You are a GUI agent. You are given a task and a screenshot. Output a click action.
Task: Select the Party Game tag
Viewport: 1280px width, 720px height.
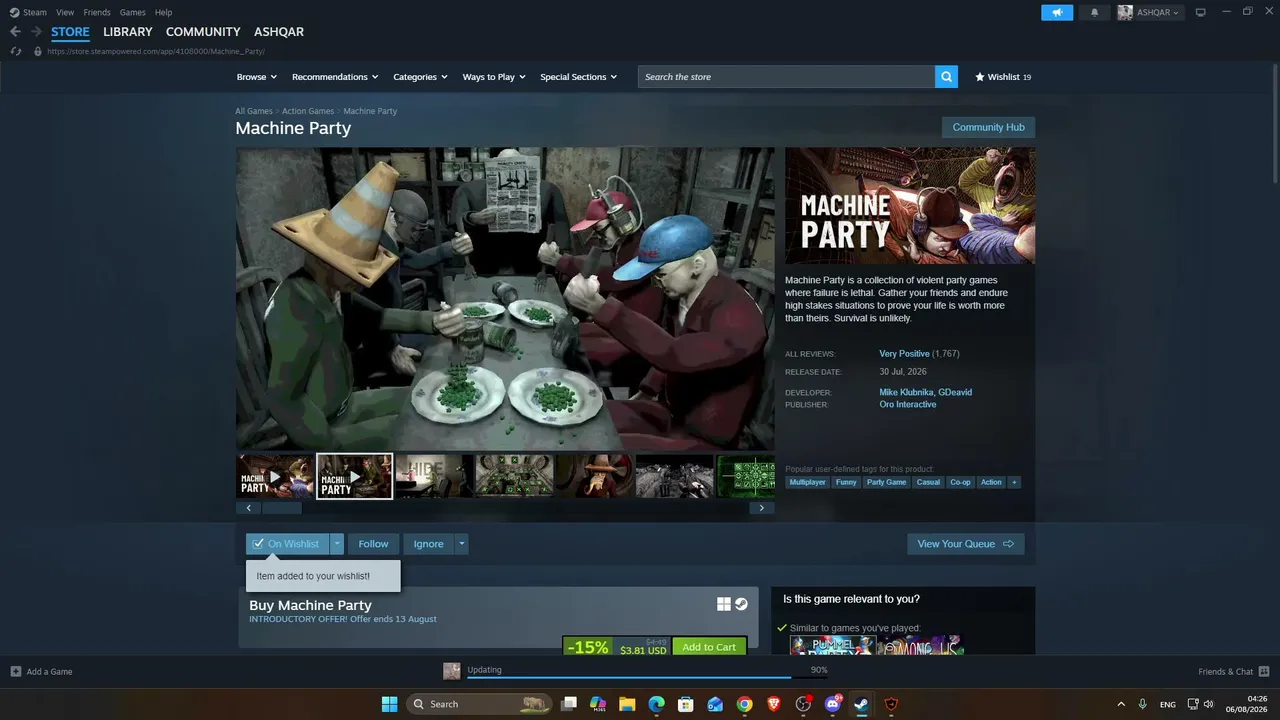[886, 482]
